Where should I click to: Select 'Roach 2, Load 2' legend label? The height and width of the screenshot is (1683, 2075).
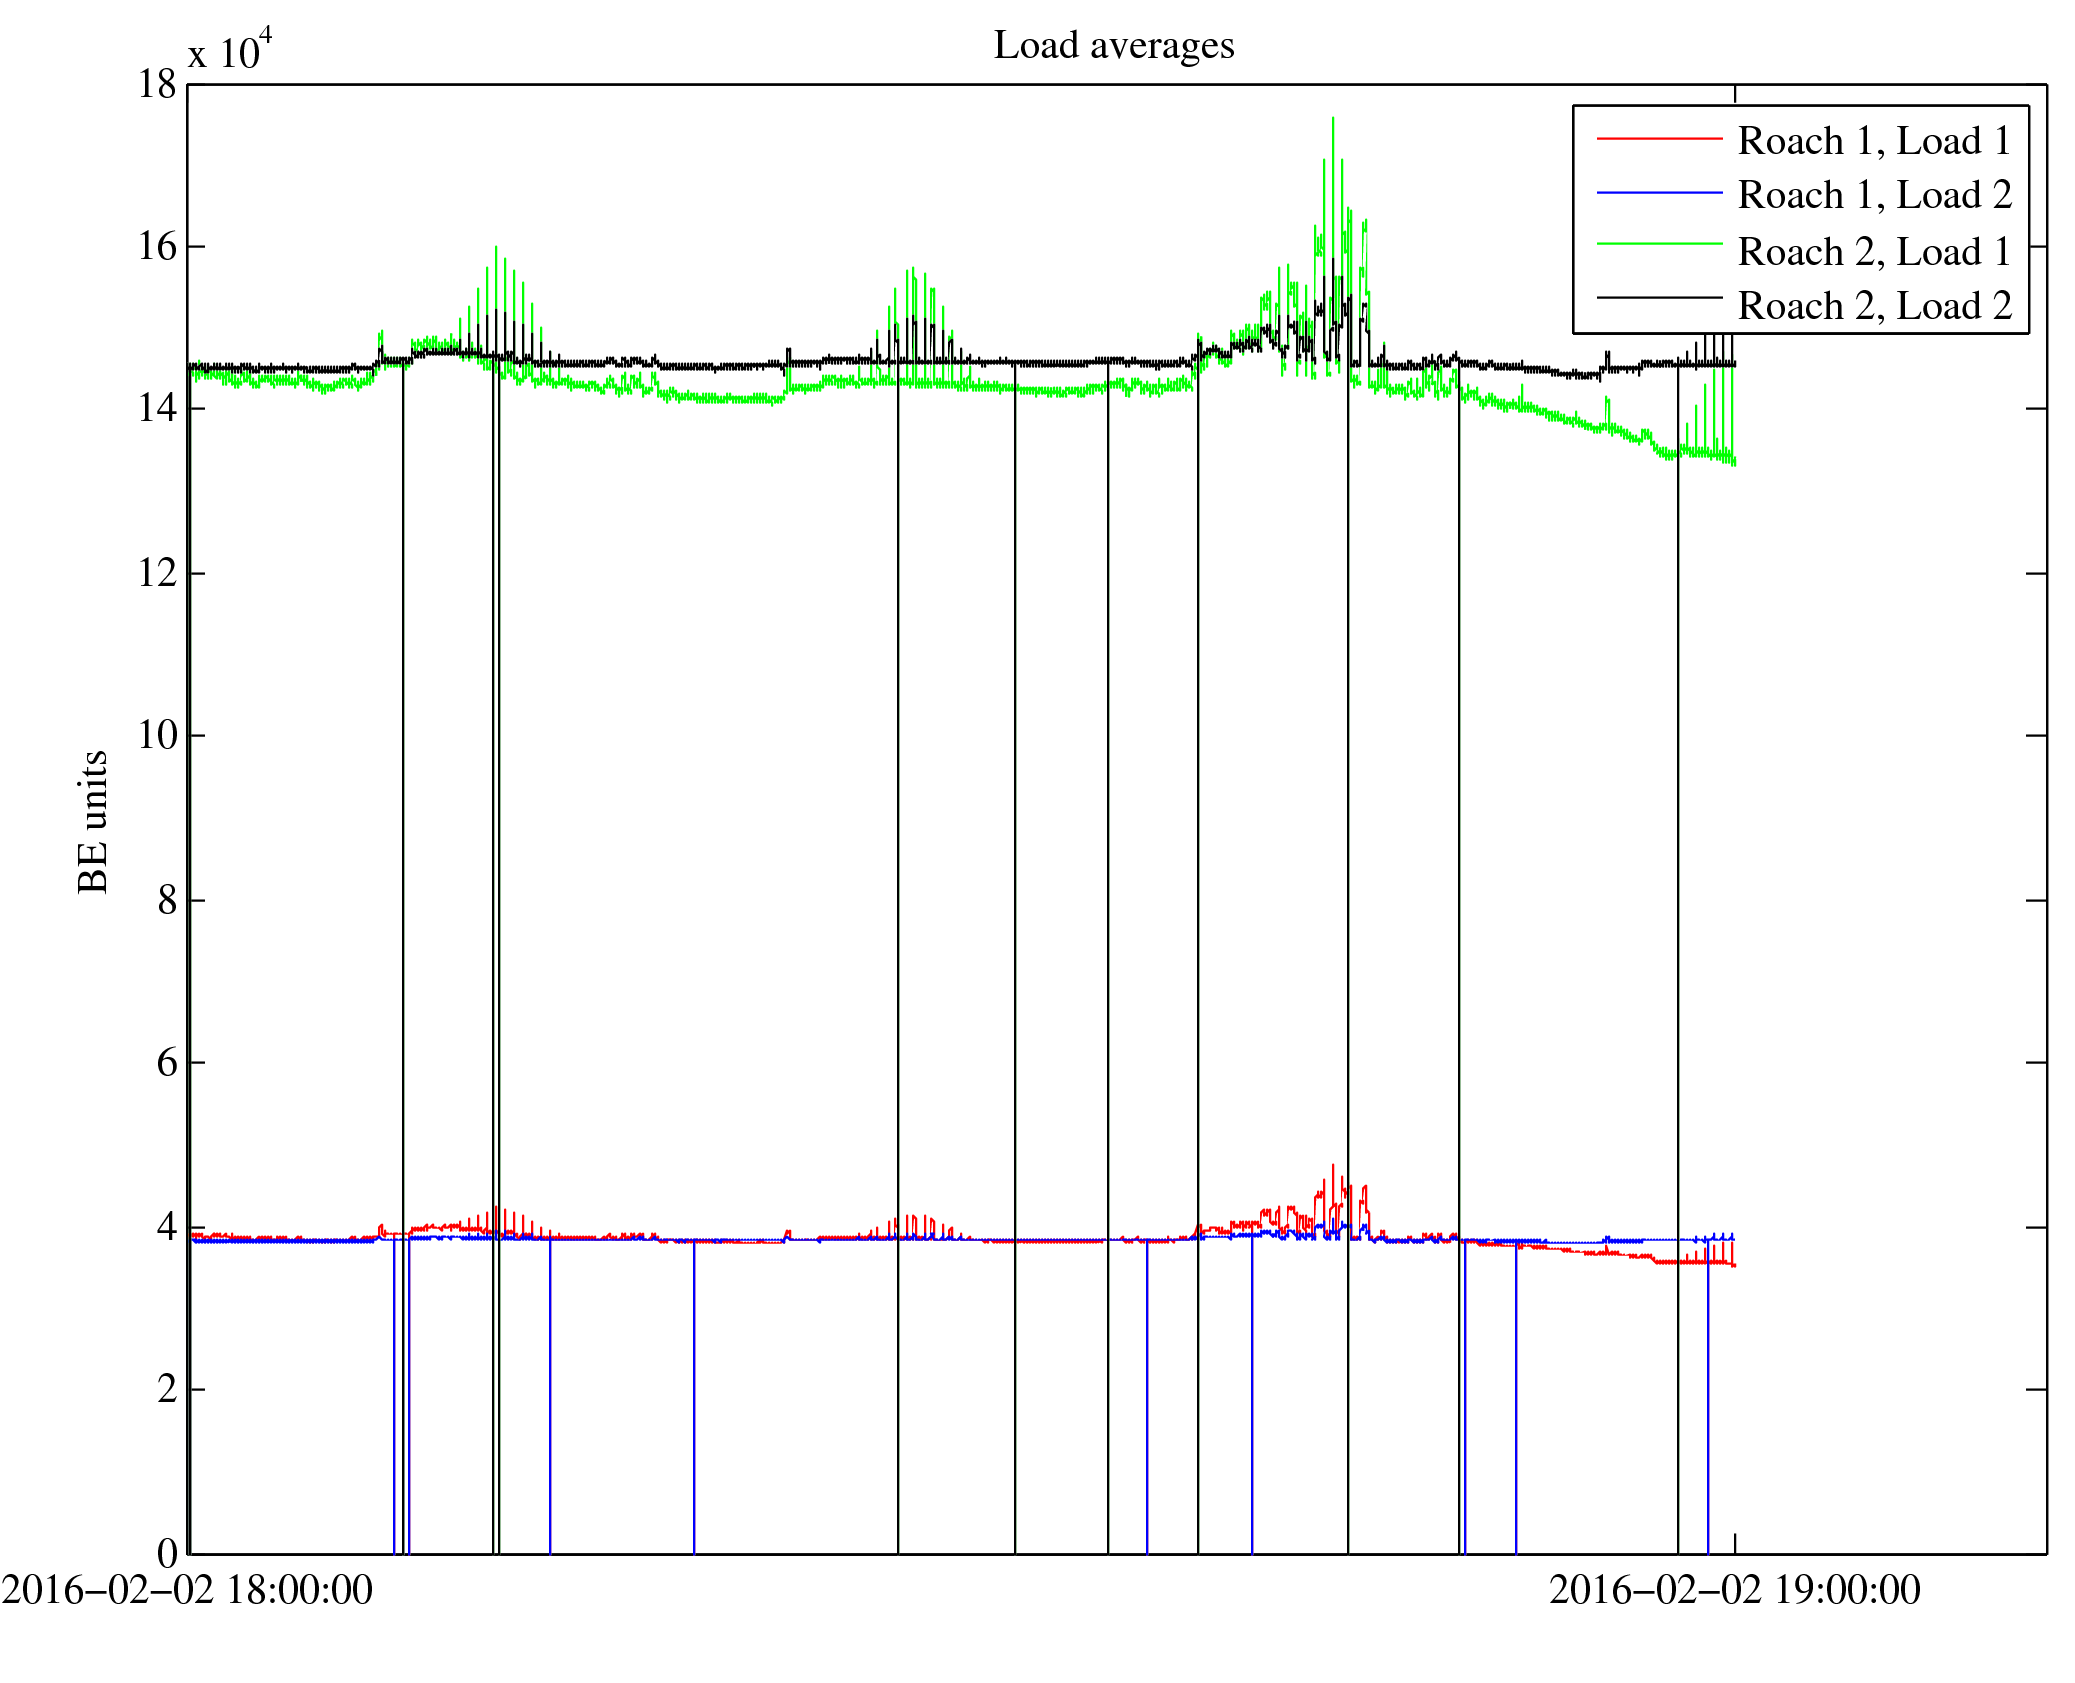pos(1874,306)
